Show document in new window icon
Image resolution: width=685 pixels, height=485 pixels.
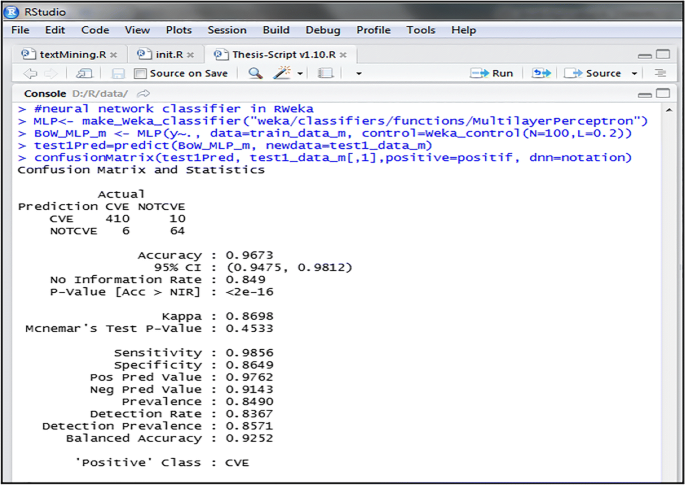coord(84,73)
